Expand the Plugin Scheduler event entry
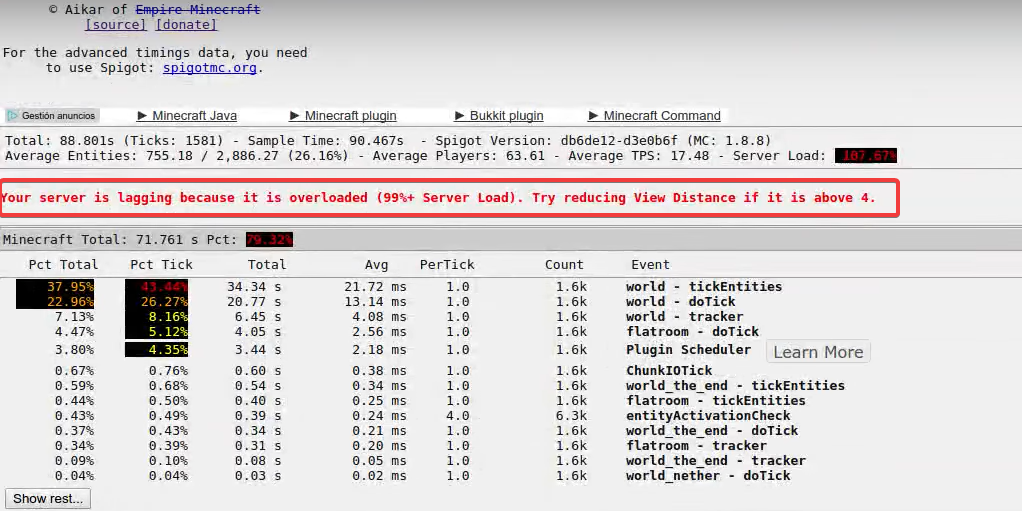The width and height of the screenshot is (1022, 511). [688, 350]
